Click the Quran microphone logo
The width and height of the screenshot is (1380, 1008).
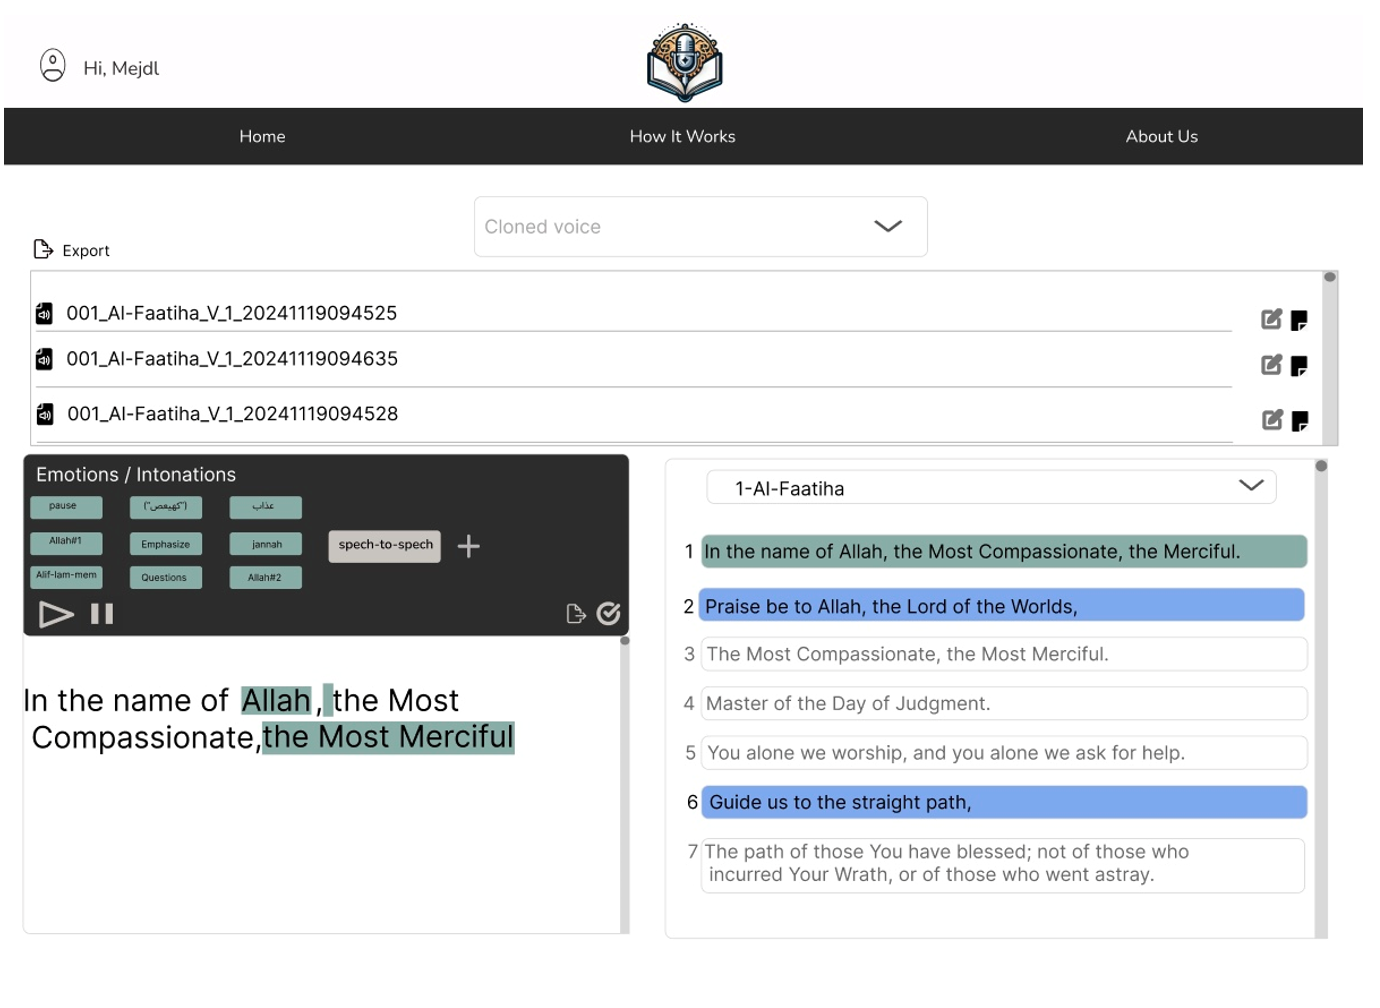(684, 63)
